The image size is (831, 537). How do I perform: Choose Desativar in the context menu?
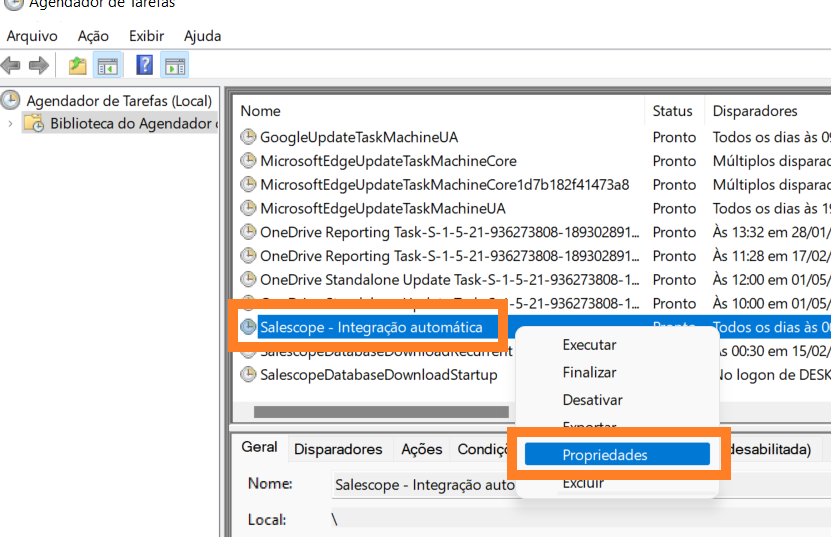point(593,400)
